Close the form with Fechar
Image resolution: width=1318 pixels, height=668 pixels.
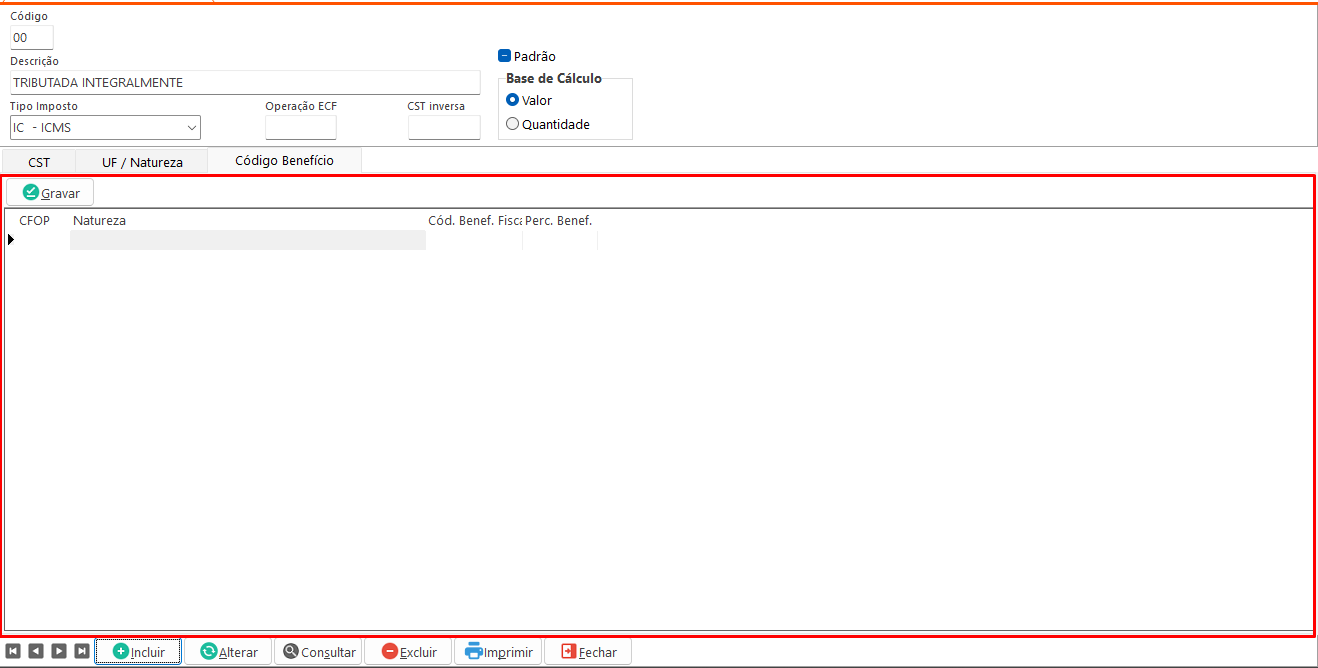point(588,652)
